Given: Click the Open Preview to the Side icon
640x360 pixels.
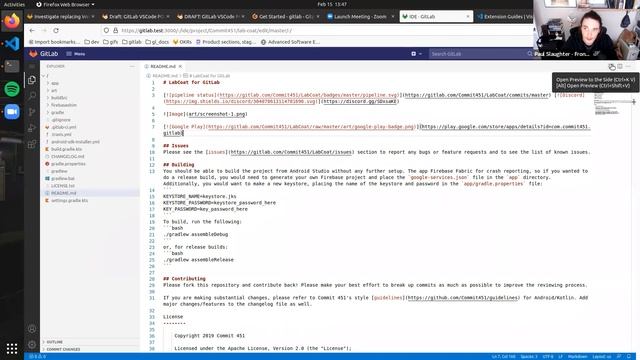Looking at the screenshot, I should [611, 66].
